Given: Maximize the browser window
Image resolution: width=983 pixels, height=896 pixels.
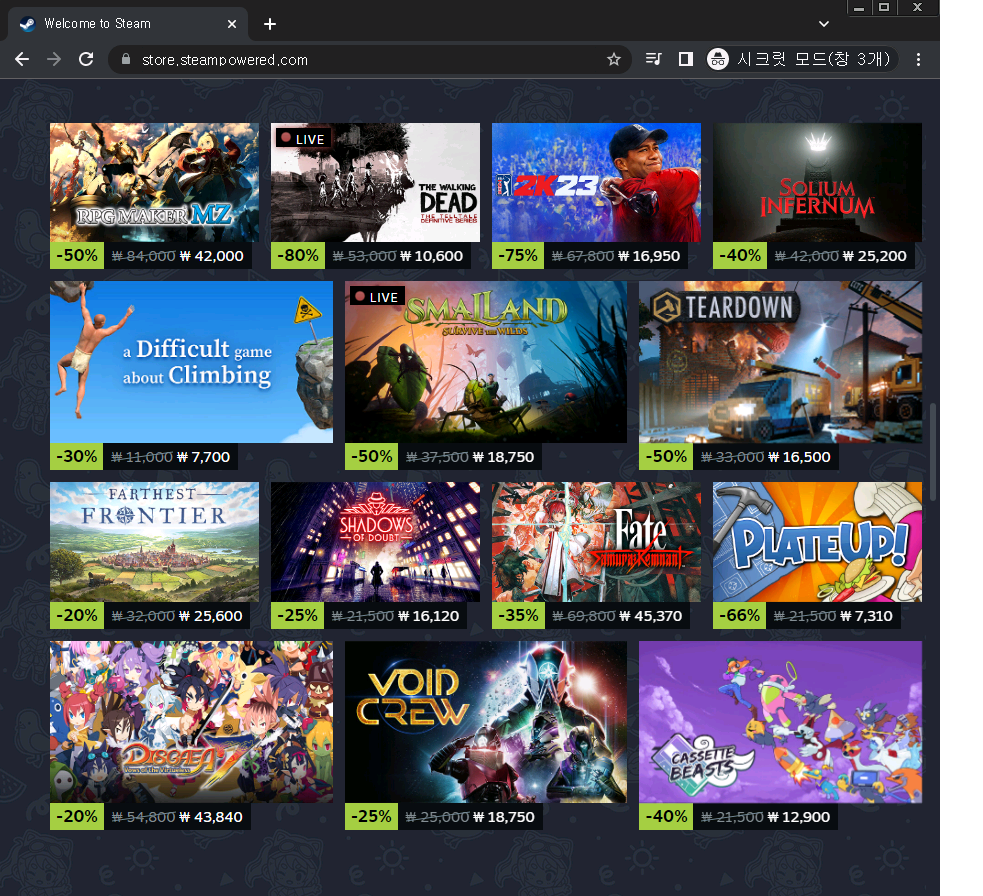Looking at the screenshot, I should coord(884,8).
